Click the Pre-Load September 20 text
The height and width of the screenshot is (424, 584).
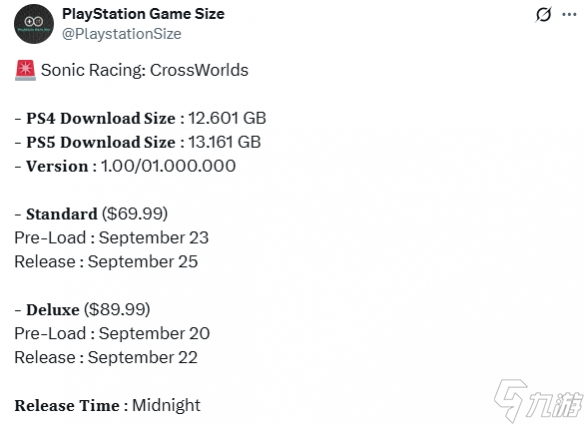tap(112, 333)
